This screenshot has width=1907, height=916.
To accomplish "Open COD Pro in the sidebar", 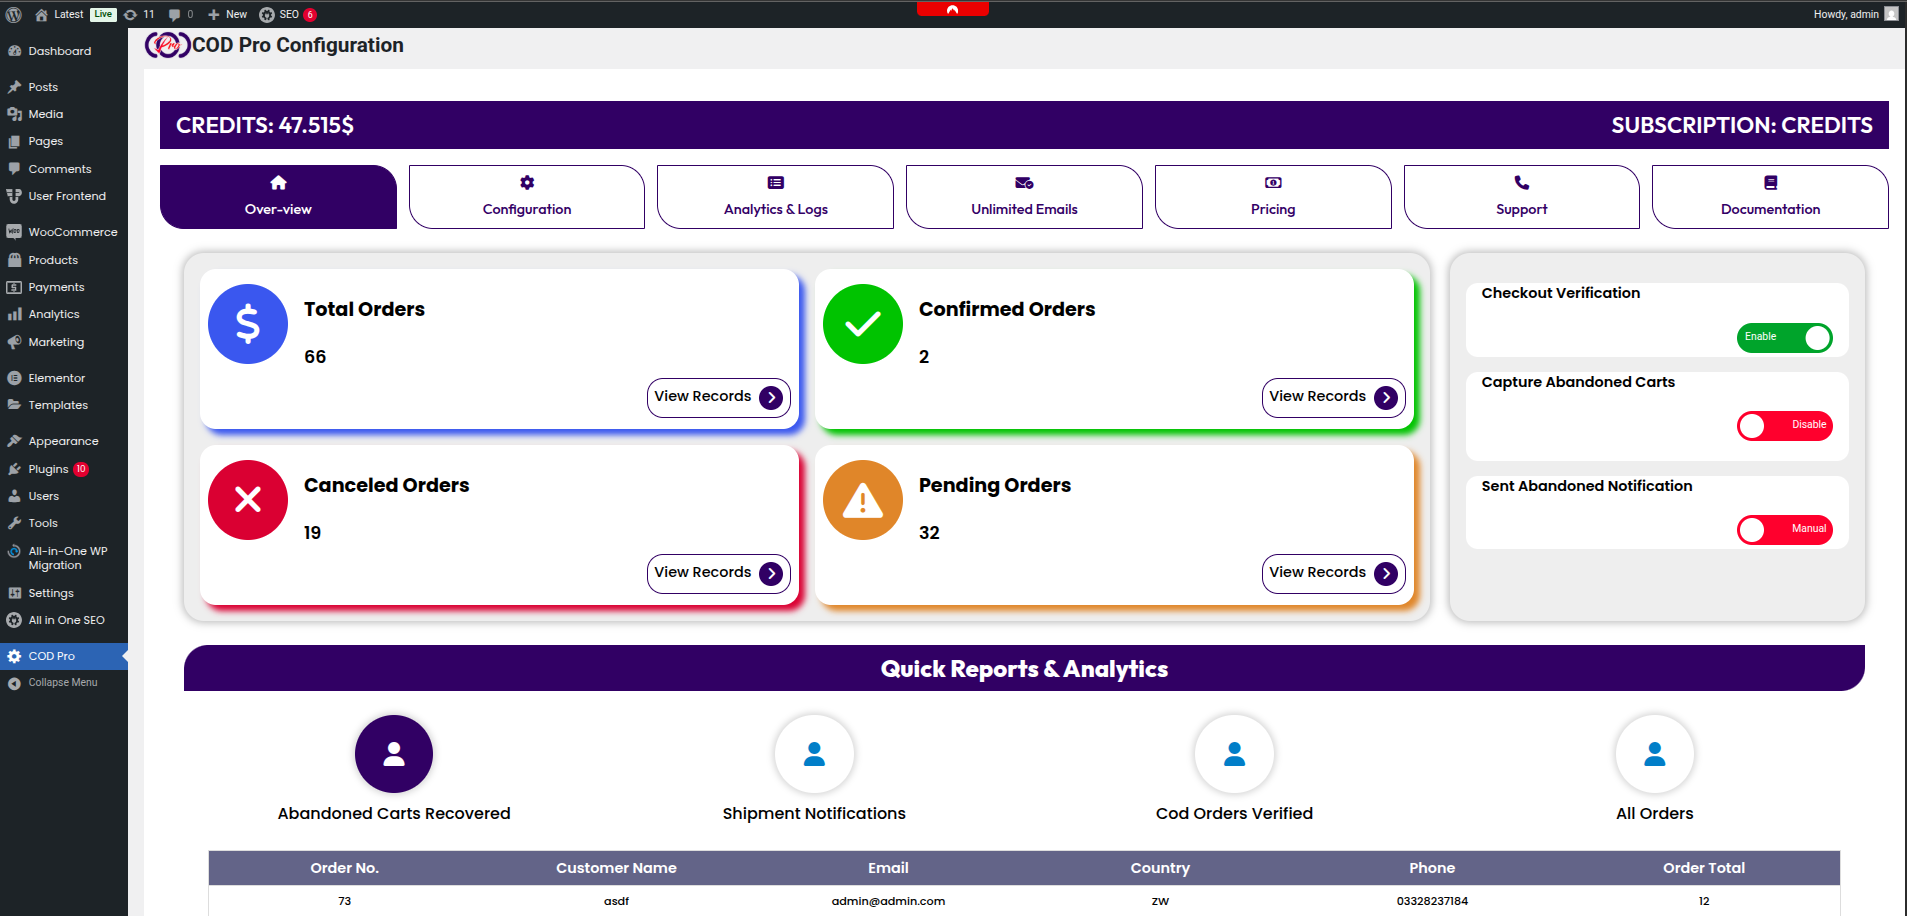I will pyautogui.click(x=64, y=656).
